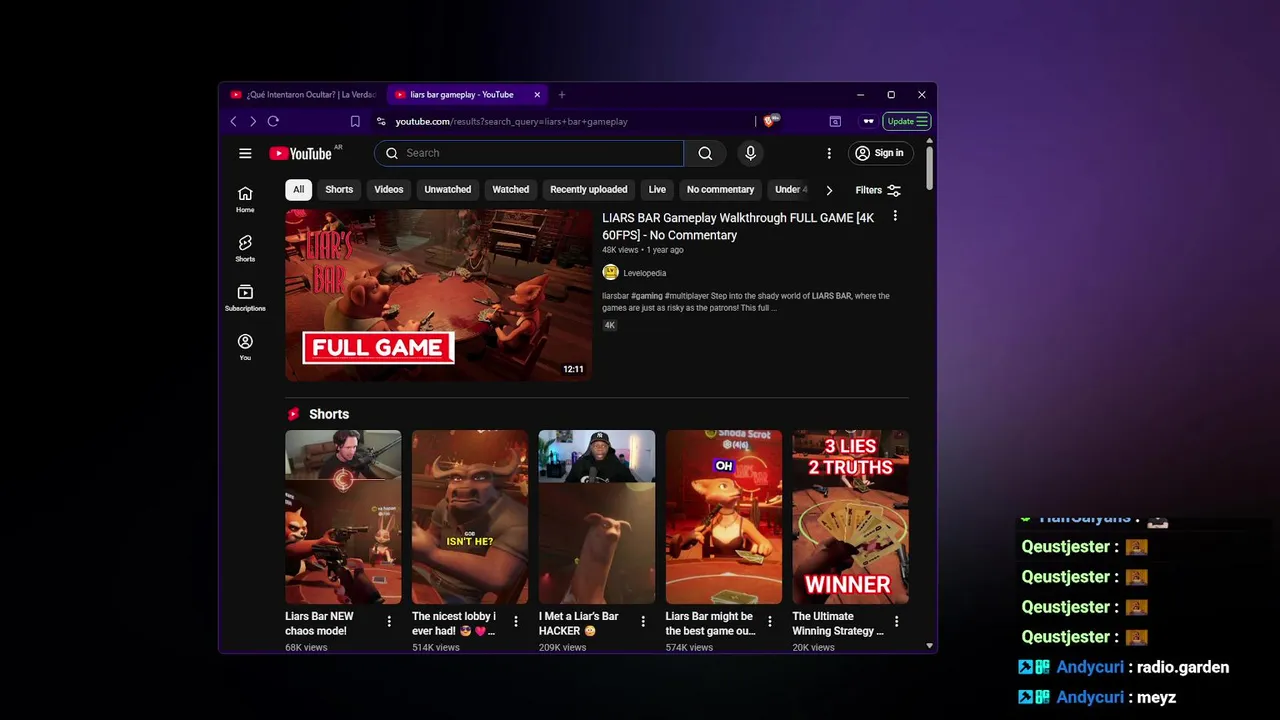The height and width of the screenshot is (720, 1280).
Task: Open site information icon in address bar
Action: (381, 121)
